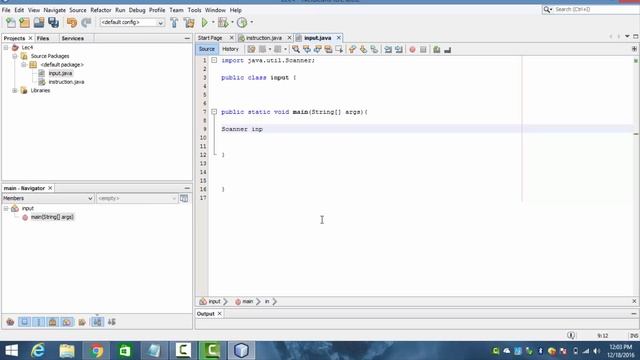
Task: Toggle Sort by Name in Navigator
Action: point(97,322)
